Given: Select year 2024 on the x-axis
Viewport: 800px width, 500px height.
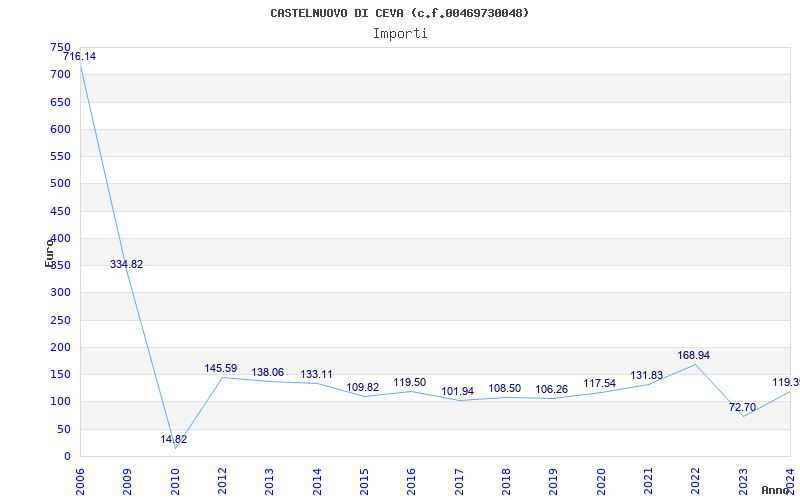Looking at the screenshot, I should [789, 479].
